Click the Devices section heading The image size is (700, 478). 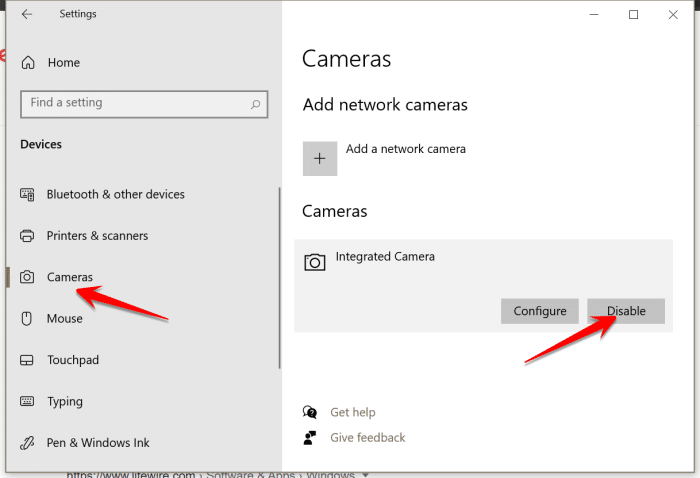coord(41,144)
